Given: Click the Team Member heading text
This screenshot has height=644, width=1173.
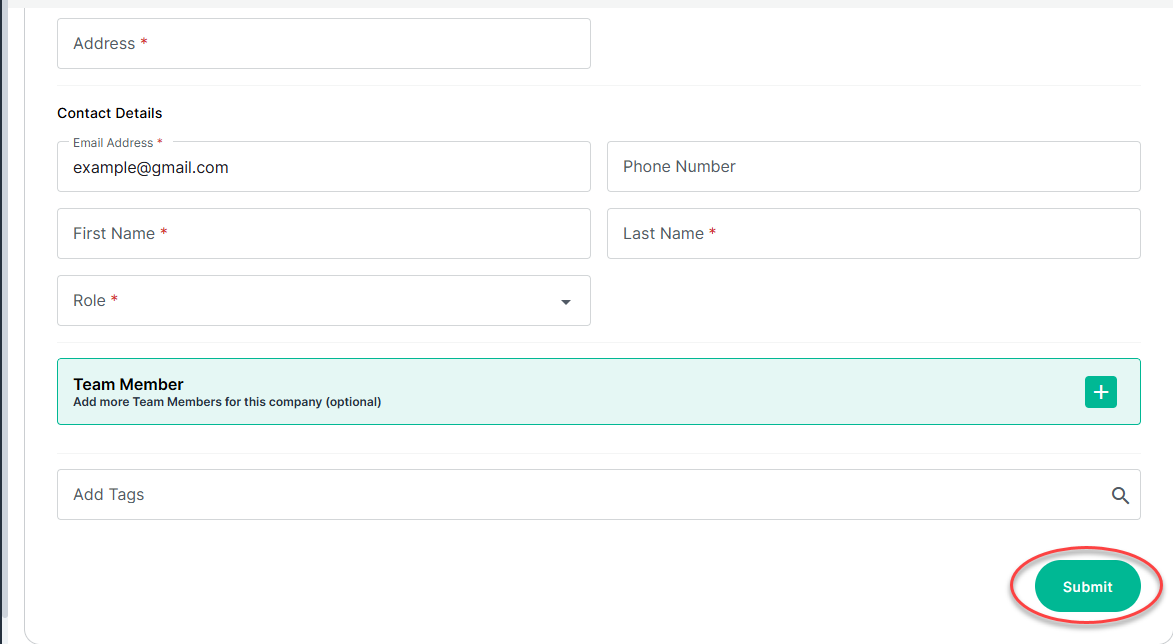Looking at the screenshot, I should pyautogui.click(x=128, y=384).
